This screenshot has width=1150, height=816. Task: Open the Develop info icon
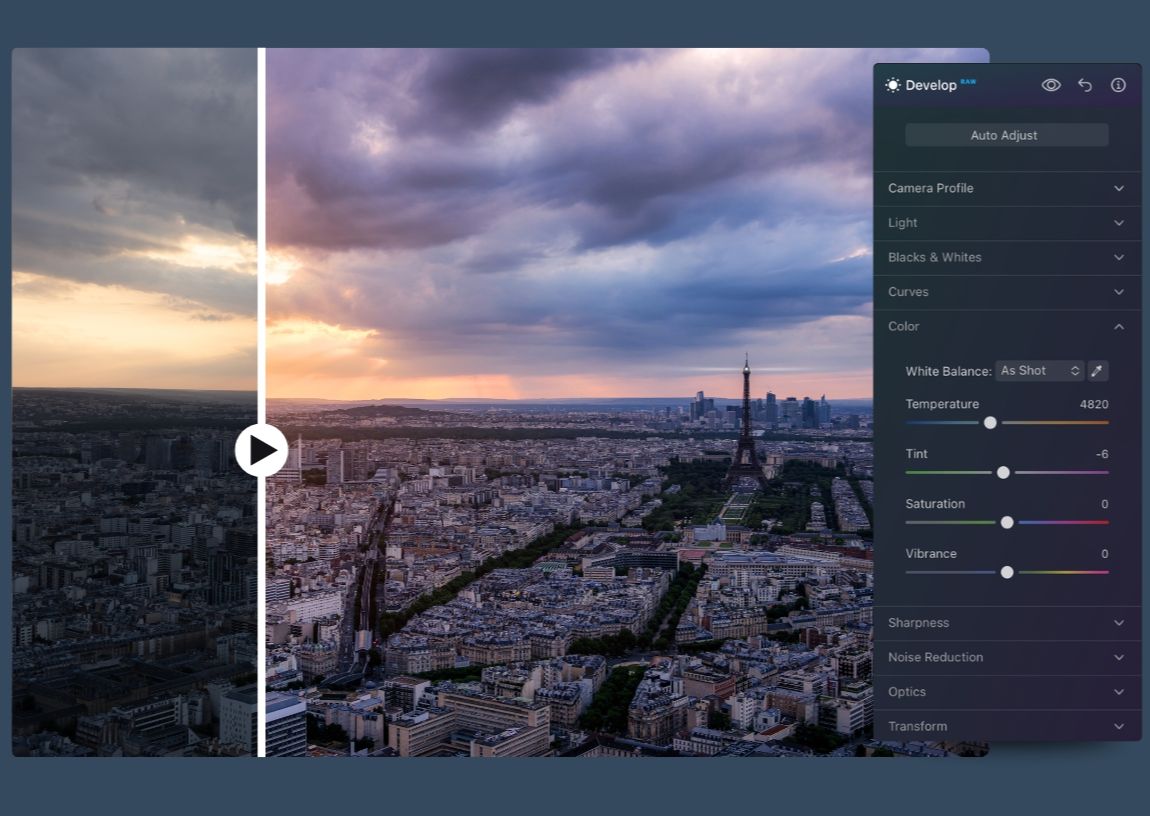click(x=1118, y=85)
